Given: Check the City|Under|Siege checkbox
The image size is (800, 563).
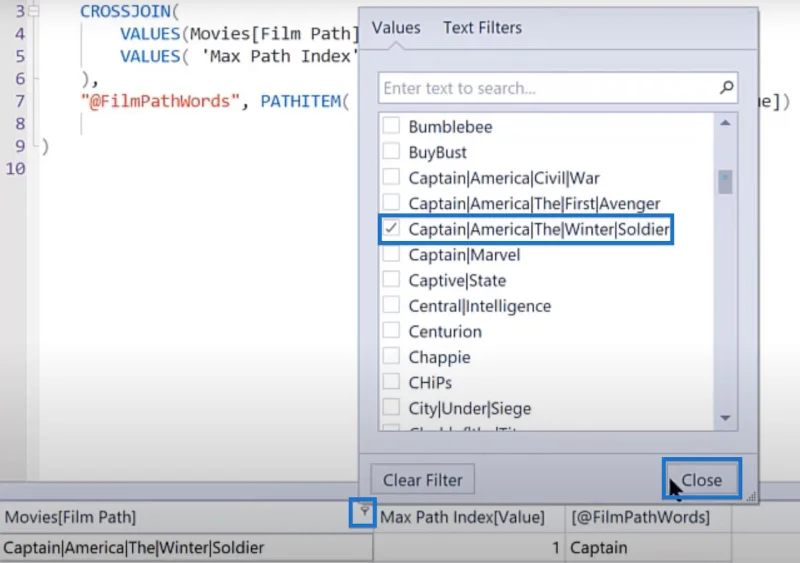Looking at the screenshot, I should (391, 407).
